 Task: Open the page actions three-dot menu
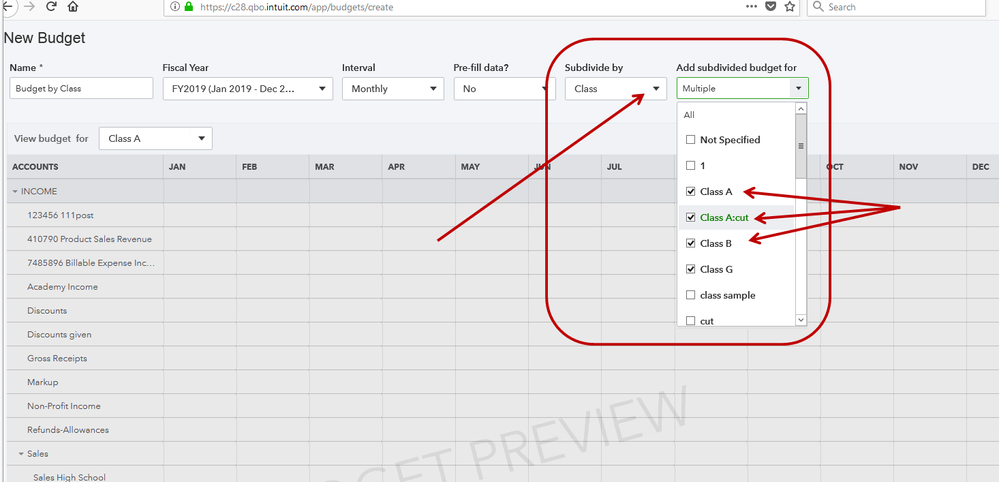click(x=751, y=6)
